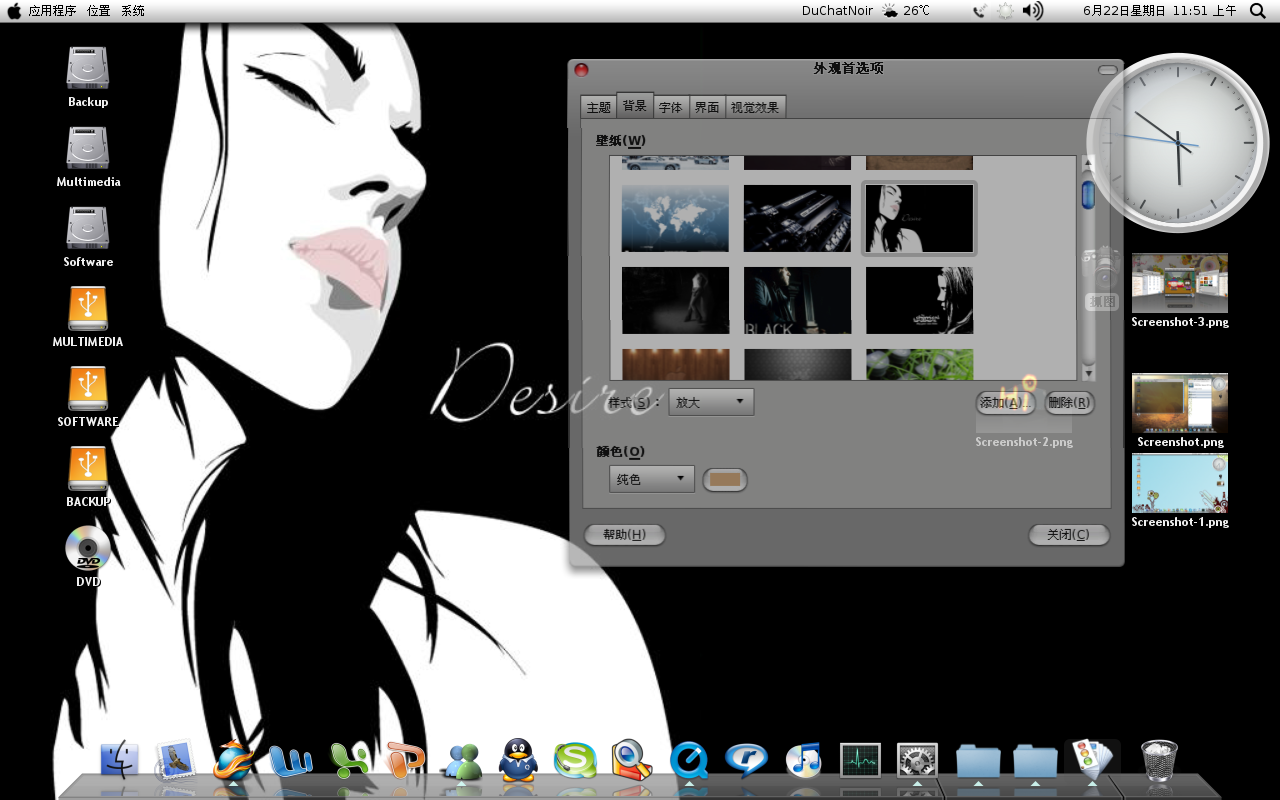Switch to the 字体 tab
The height and width of the screenshot is (800, 1280).
671,107
